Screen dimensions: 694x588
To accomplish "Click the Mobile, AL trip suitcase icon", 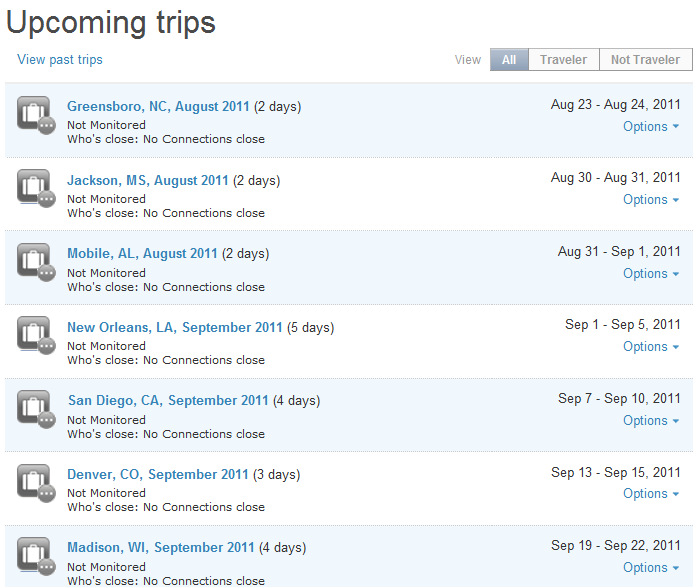I will point(35,262).
